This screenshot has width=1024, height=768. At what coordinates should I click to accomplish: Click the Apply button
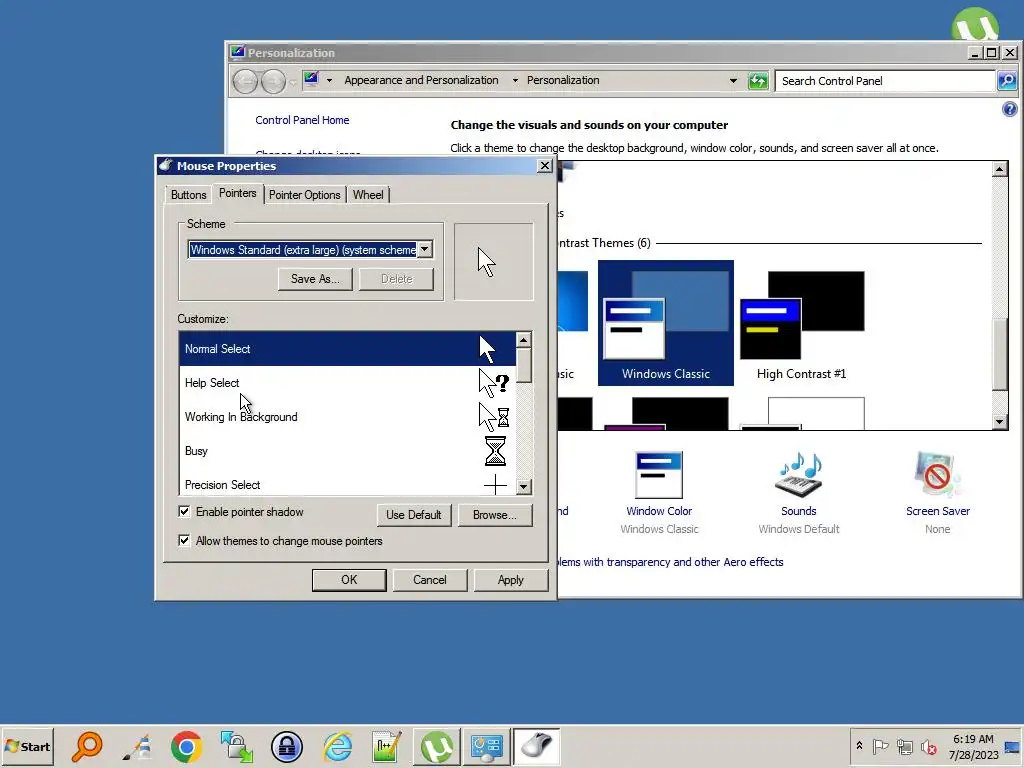[x=511, y=580]
